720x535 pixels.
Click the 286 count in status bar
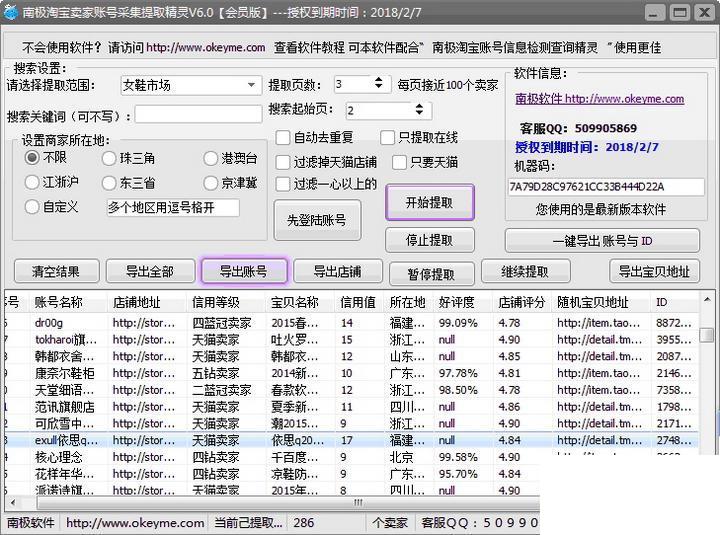pos(304,523)
